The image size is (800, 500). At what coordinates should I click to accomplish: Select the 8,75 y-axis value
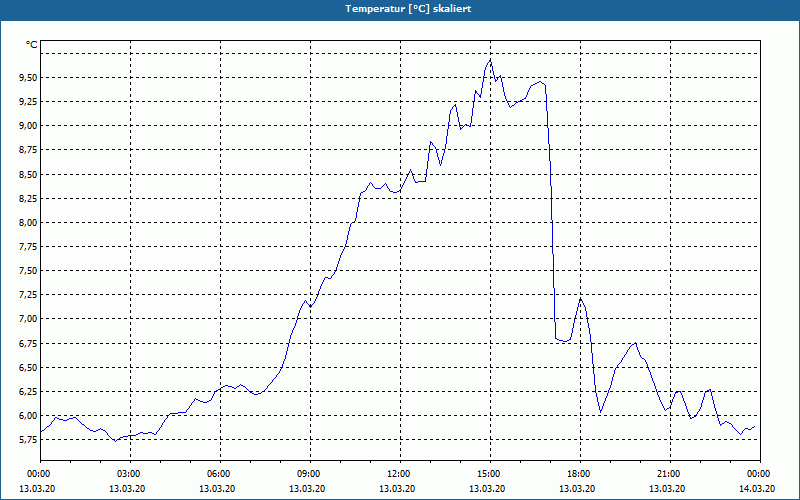pos(29,150)
